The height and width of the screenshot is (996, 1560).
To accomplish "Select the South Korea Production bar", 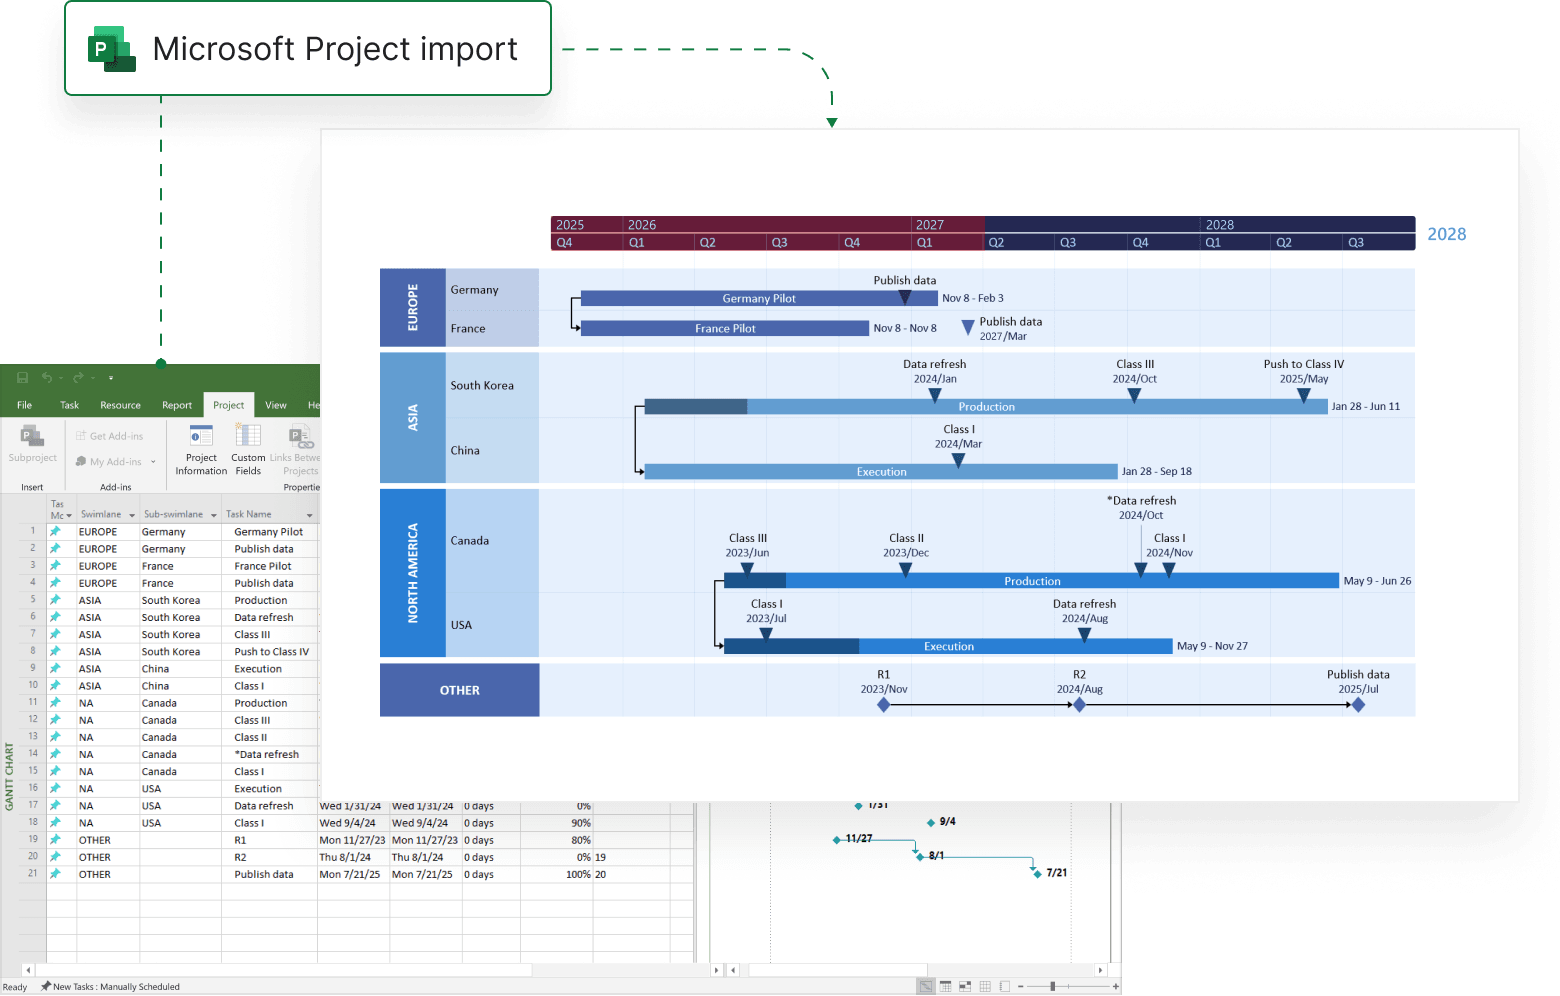I will 986,407.
